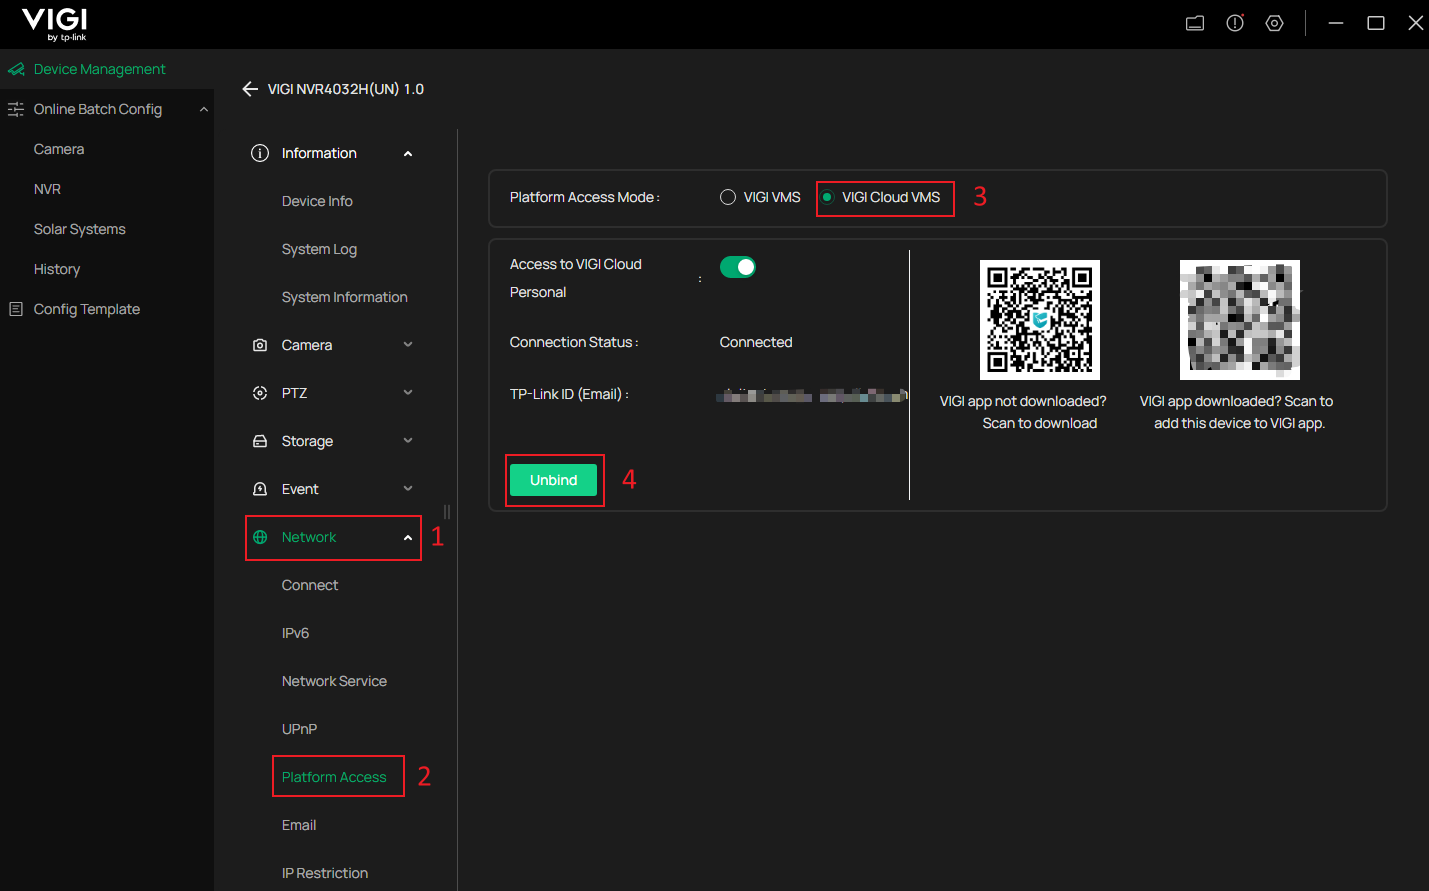Collapse the Online Batch Config chevron
This screenshot has height=891, width=1429.
(204, 109)
